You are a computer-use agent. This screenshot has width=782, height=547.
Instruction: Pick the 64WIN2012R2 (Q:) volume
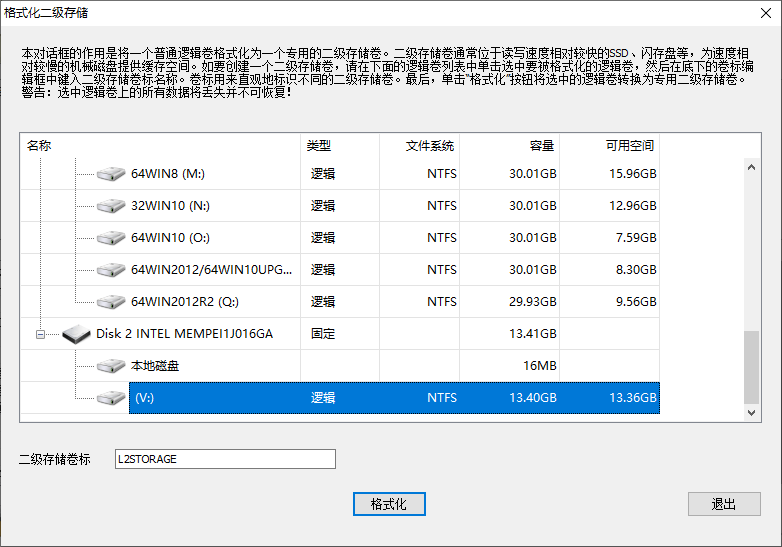[340, 302]
